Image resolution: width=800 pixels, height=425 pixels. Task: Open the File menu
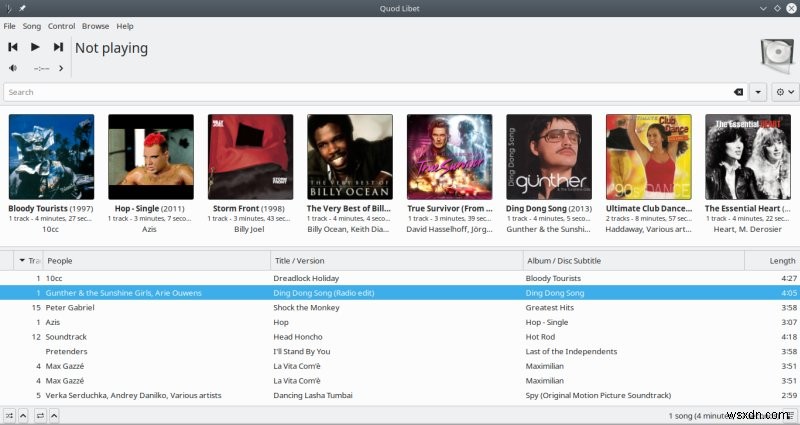pyautogui.click(x=10, y=26)
